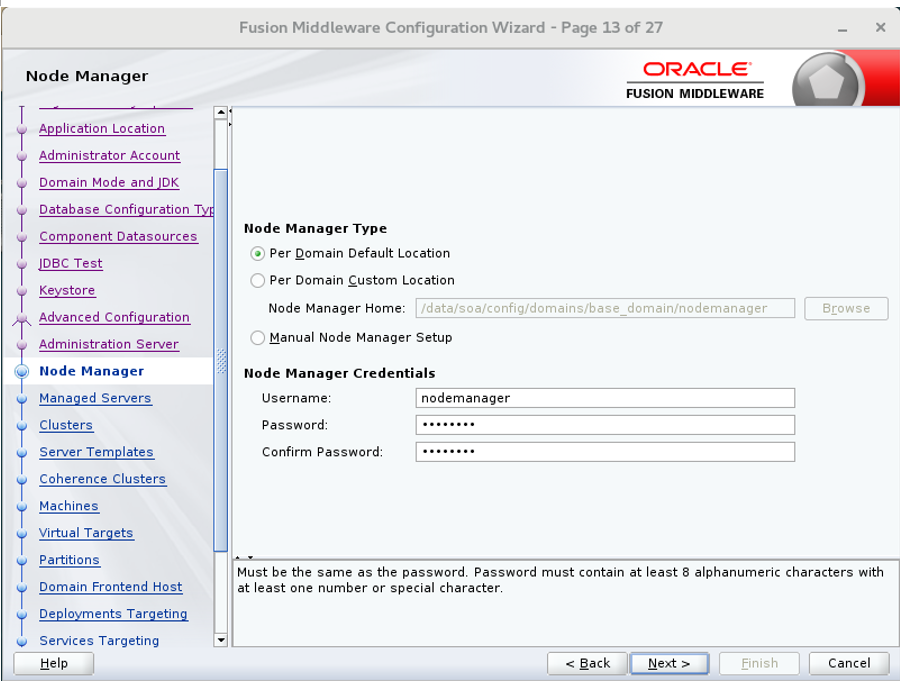Focus the Username field
Viewport: 900px width, 683px height.
(605, 398)
